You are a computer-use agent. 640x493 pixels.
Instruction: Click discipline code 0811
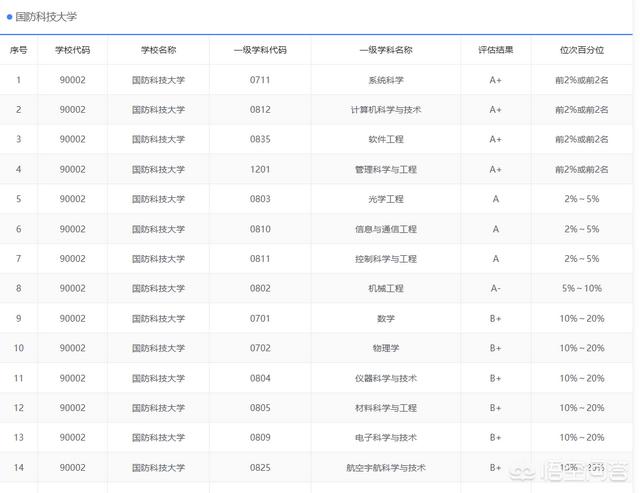point(260,259)
